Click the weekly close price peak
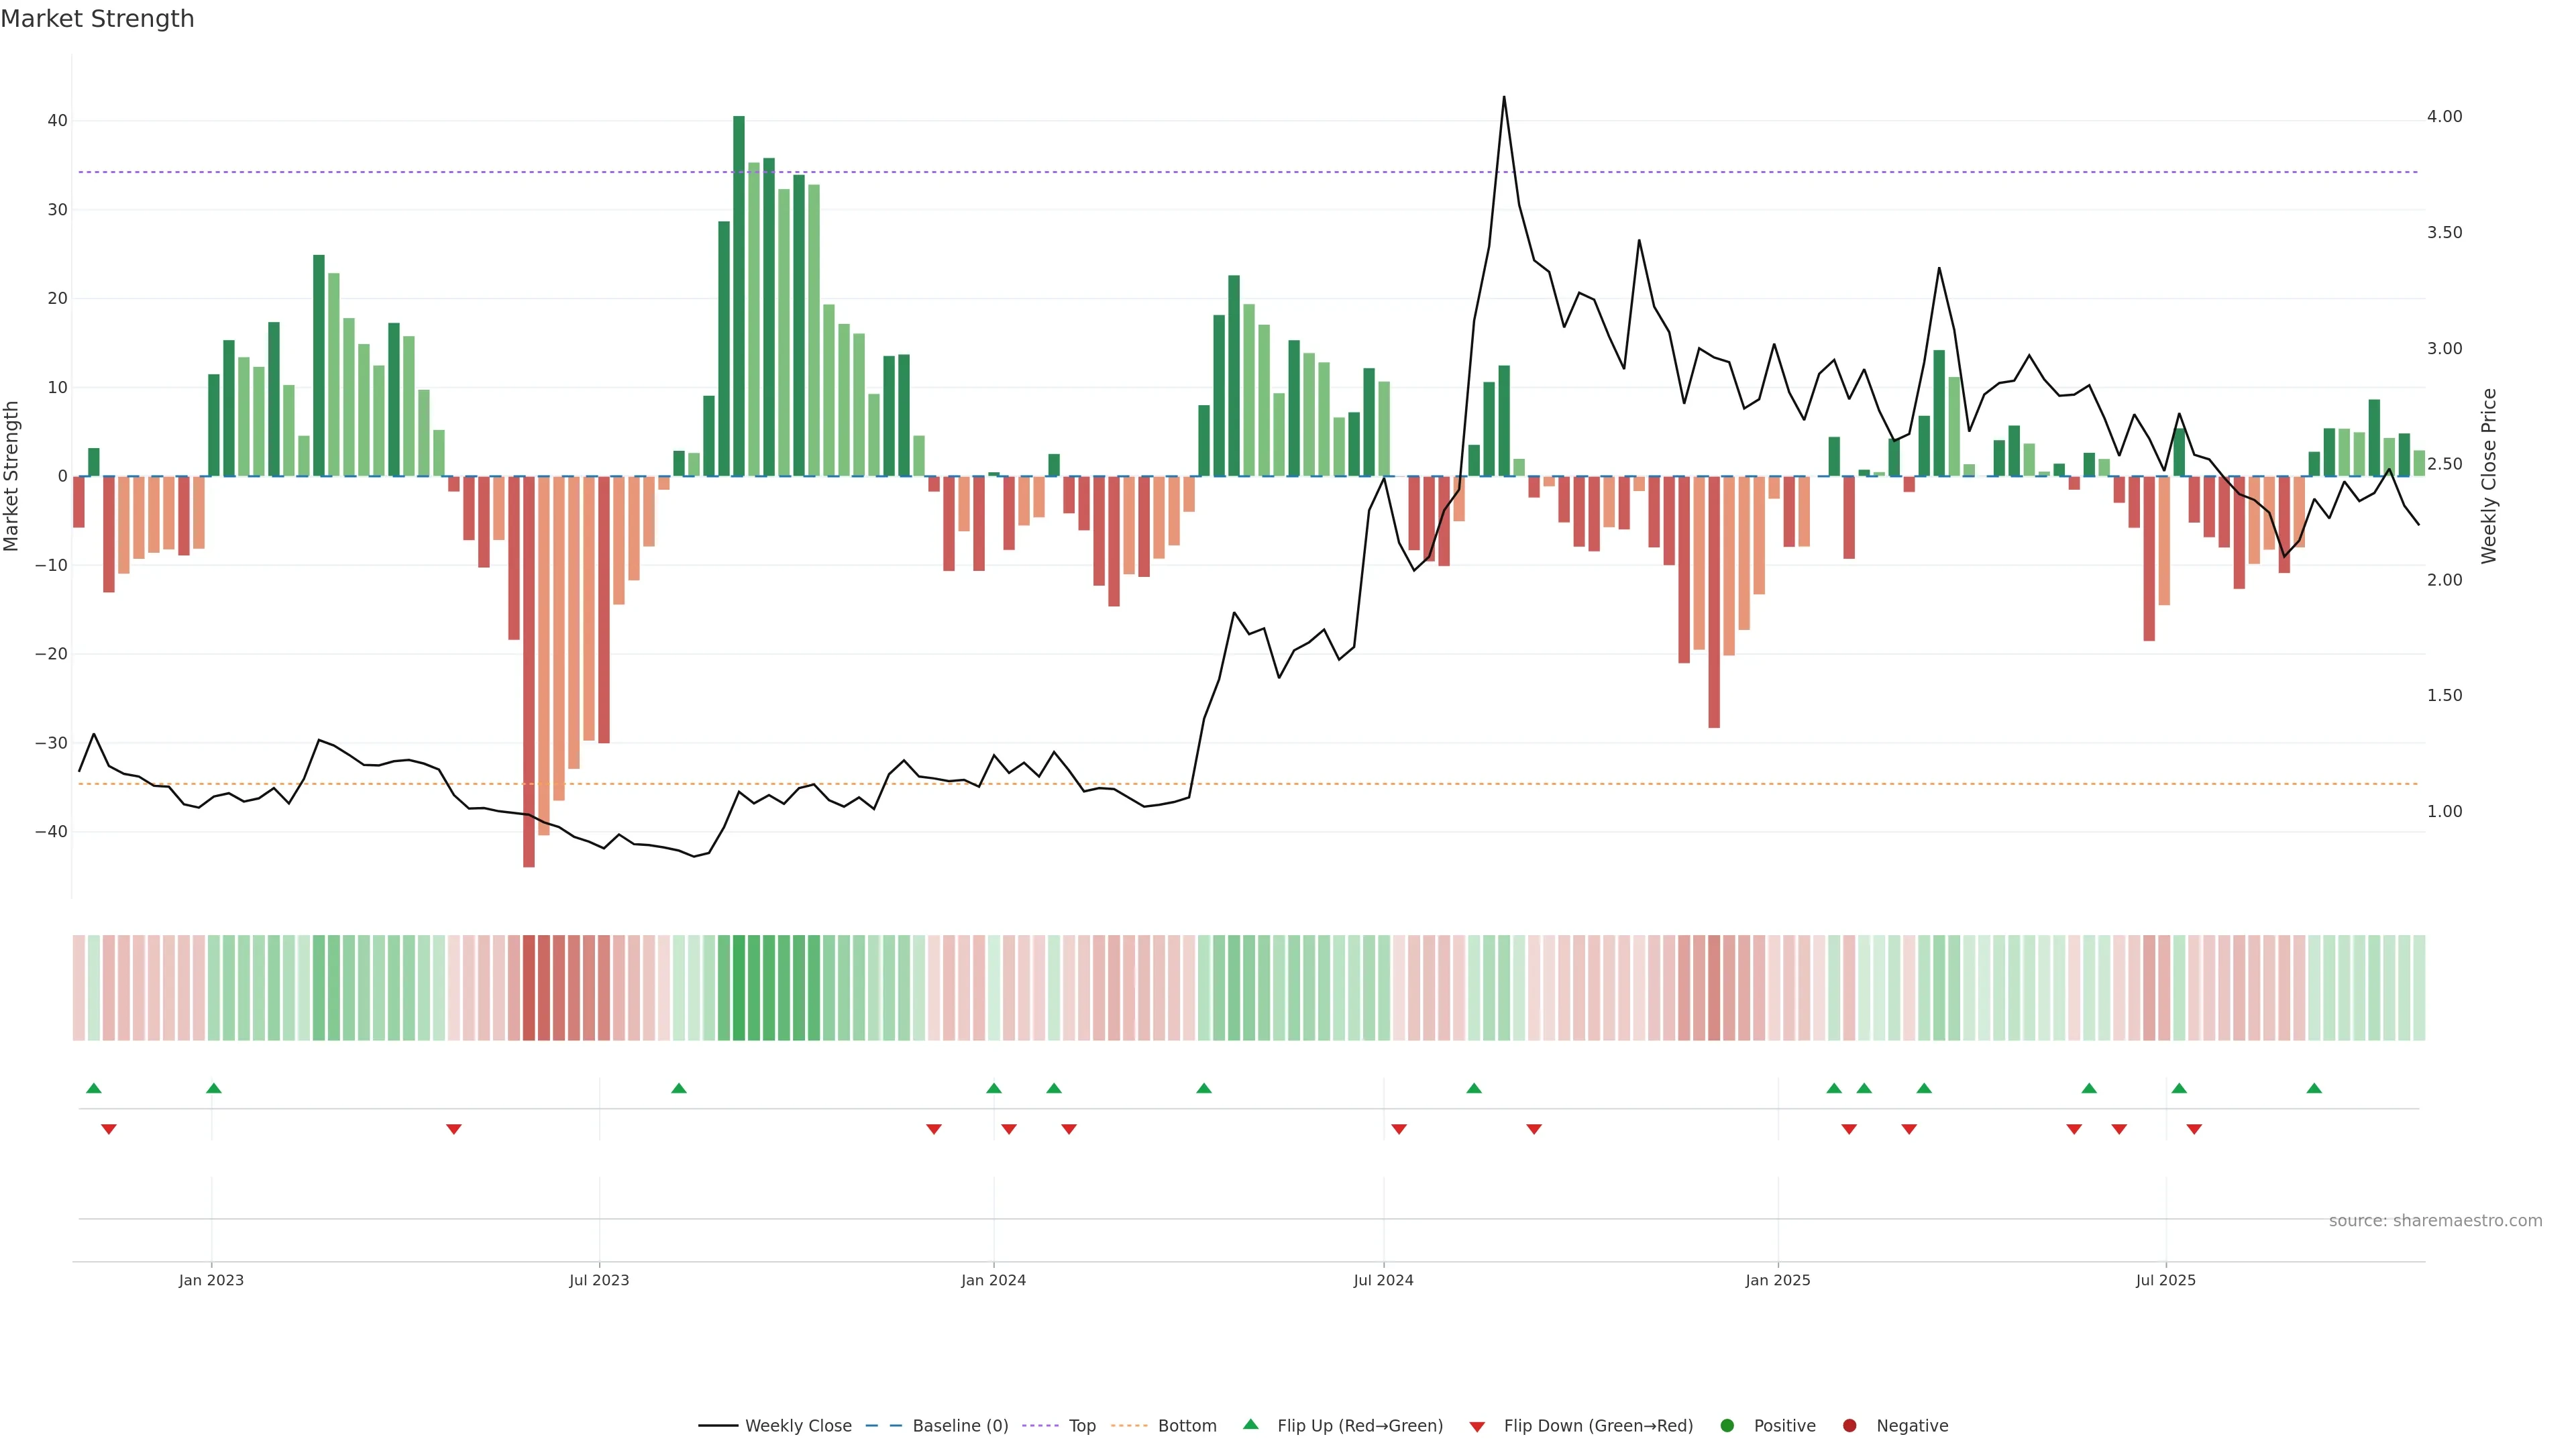The height and width of the screenshot is (1449, 2576). pos(1504,98)
